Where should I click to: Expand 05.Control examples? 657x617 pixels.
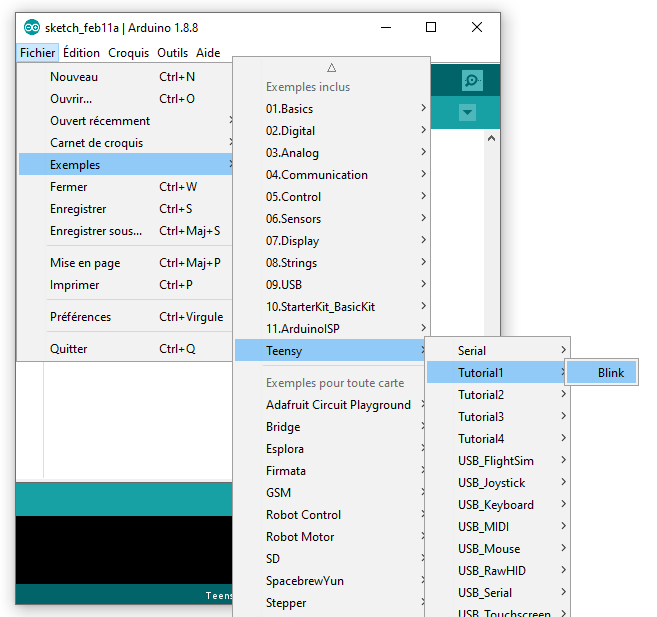tap(331, 197)
